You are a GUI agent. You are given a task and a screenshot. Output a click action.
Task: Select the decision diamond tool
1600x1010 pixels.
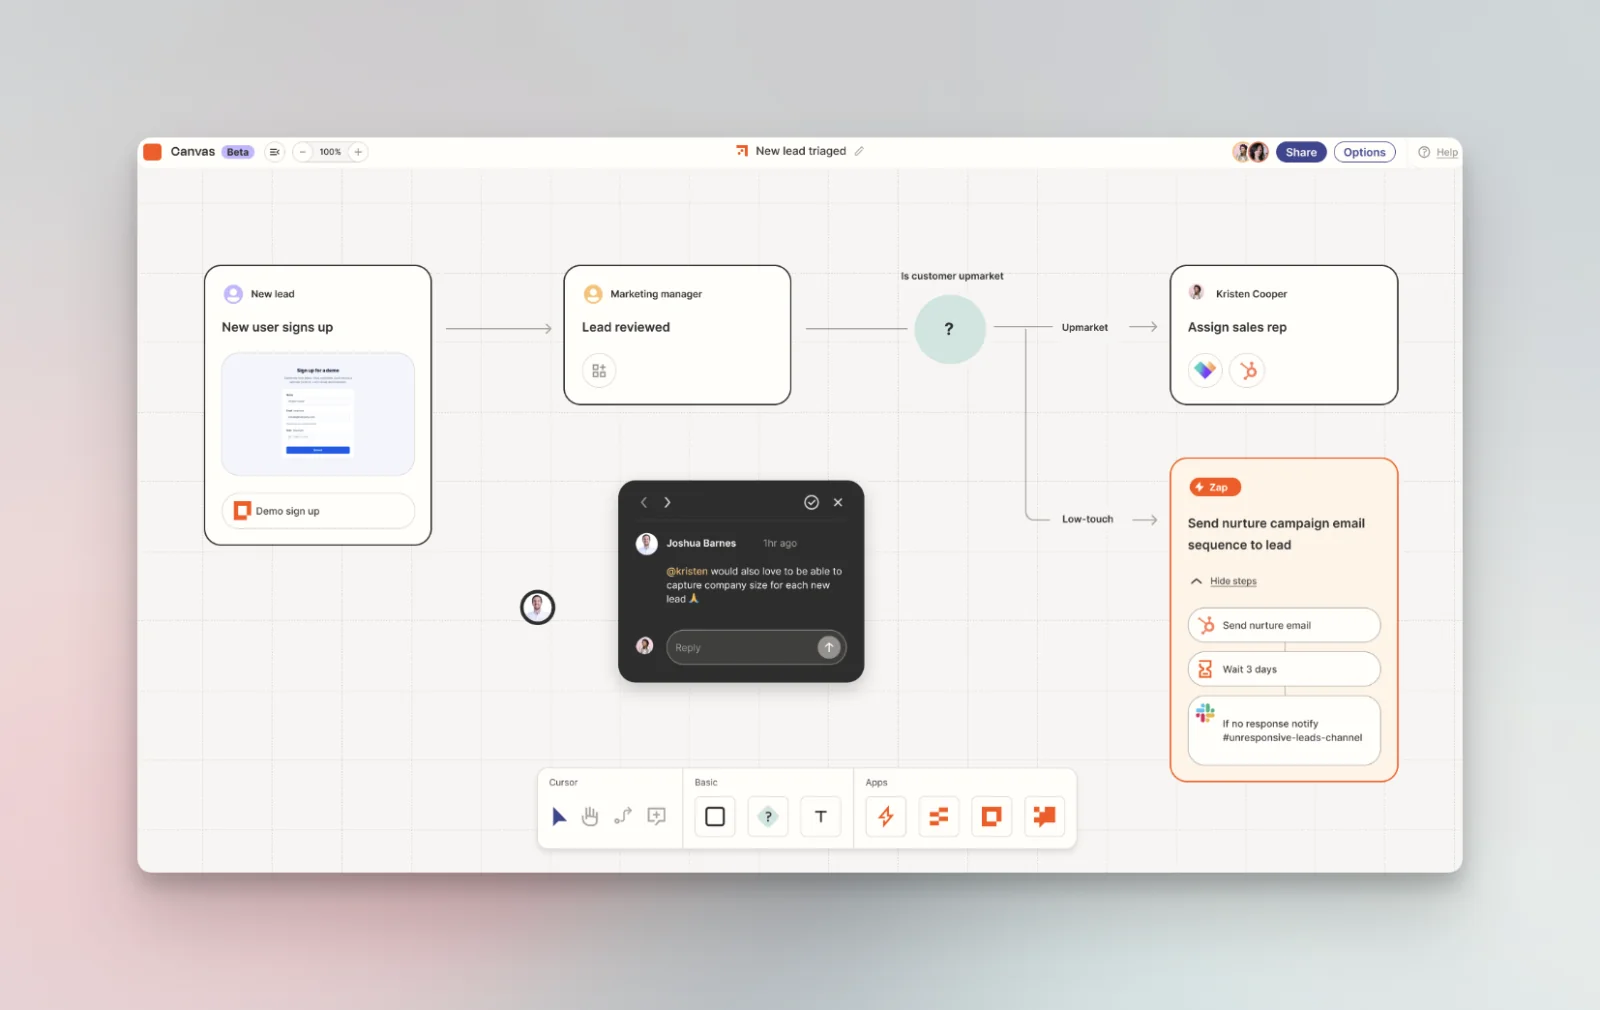tap(768, 816)
